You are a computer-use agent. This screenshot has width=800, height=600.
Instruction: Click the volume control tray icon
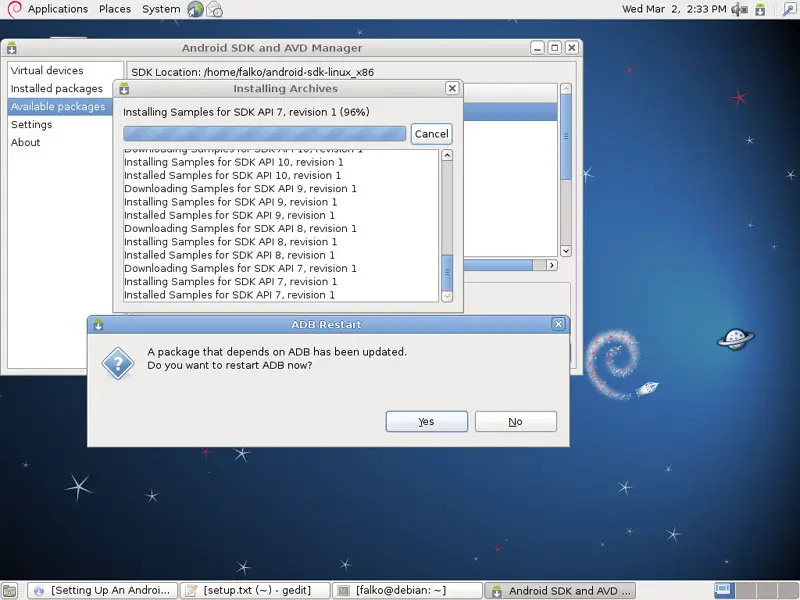click(739, 9)
